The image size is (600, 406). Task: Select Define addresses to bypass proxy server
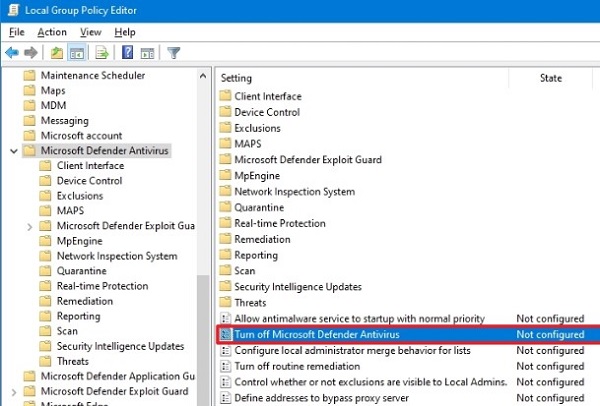click(321, 398)
